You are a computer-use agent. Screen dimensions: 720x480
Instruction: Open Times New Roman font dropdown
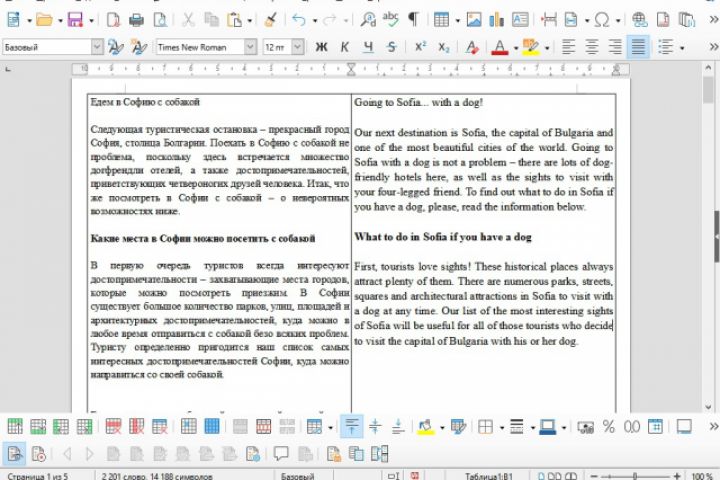(x=250, y=47)
